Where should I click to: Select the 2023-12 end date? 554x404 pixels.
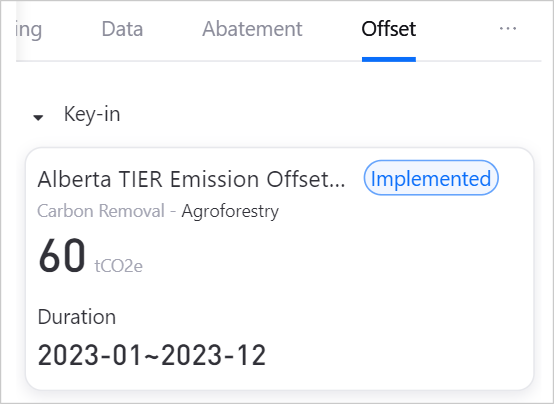point(213,355)
